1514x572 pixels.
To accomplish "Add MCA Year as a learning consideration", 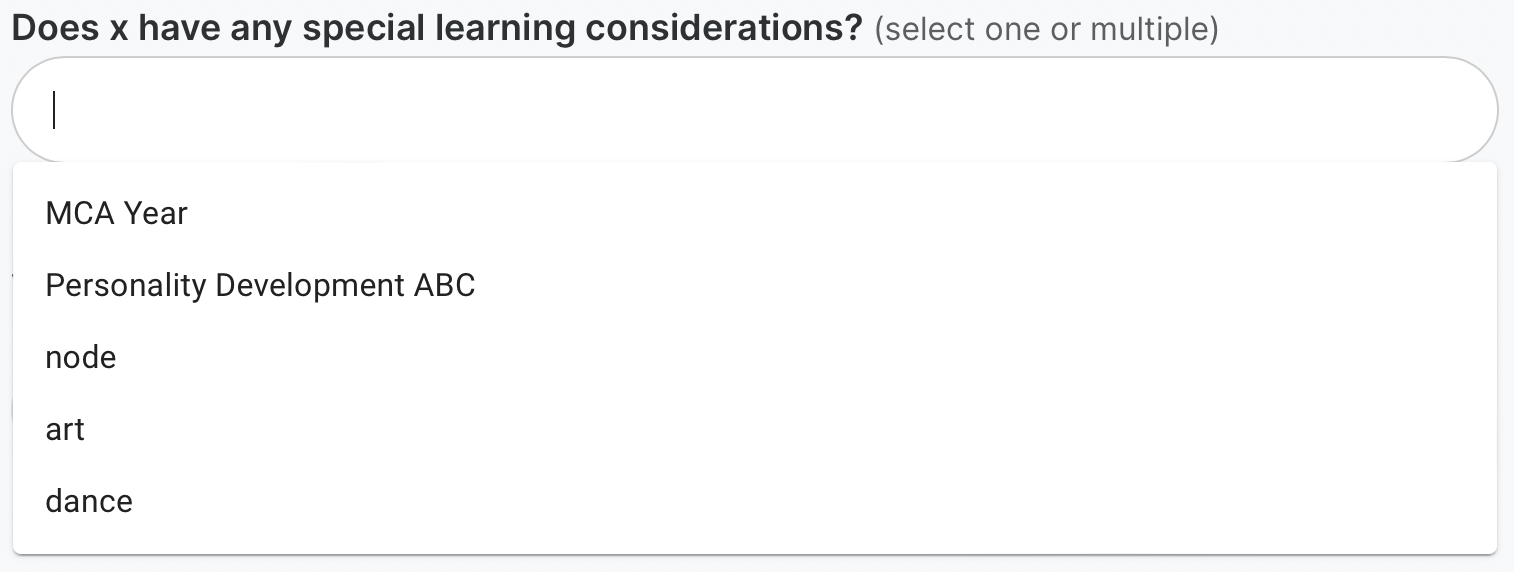I will click(117, 213).
